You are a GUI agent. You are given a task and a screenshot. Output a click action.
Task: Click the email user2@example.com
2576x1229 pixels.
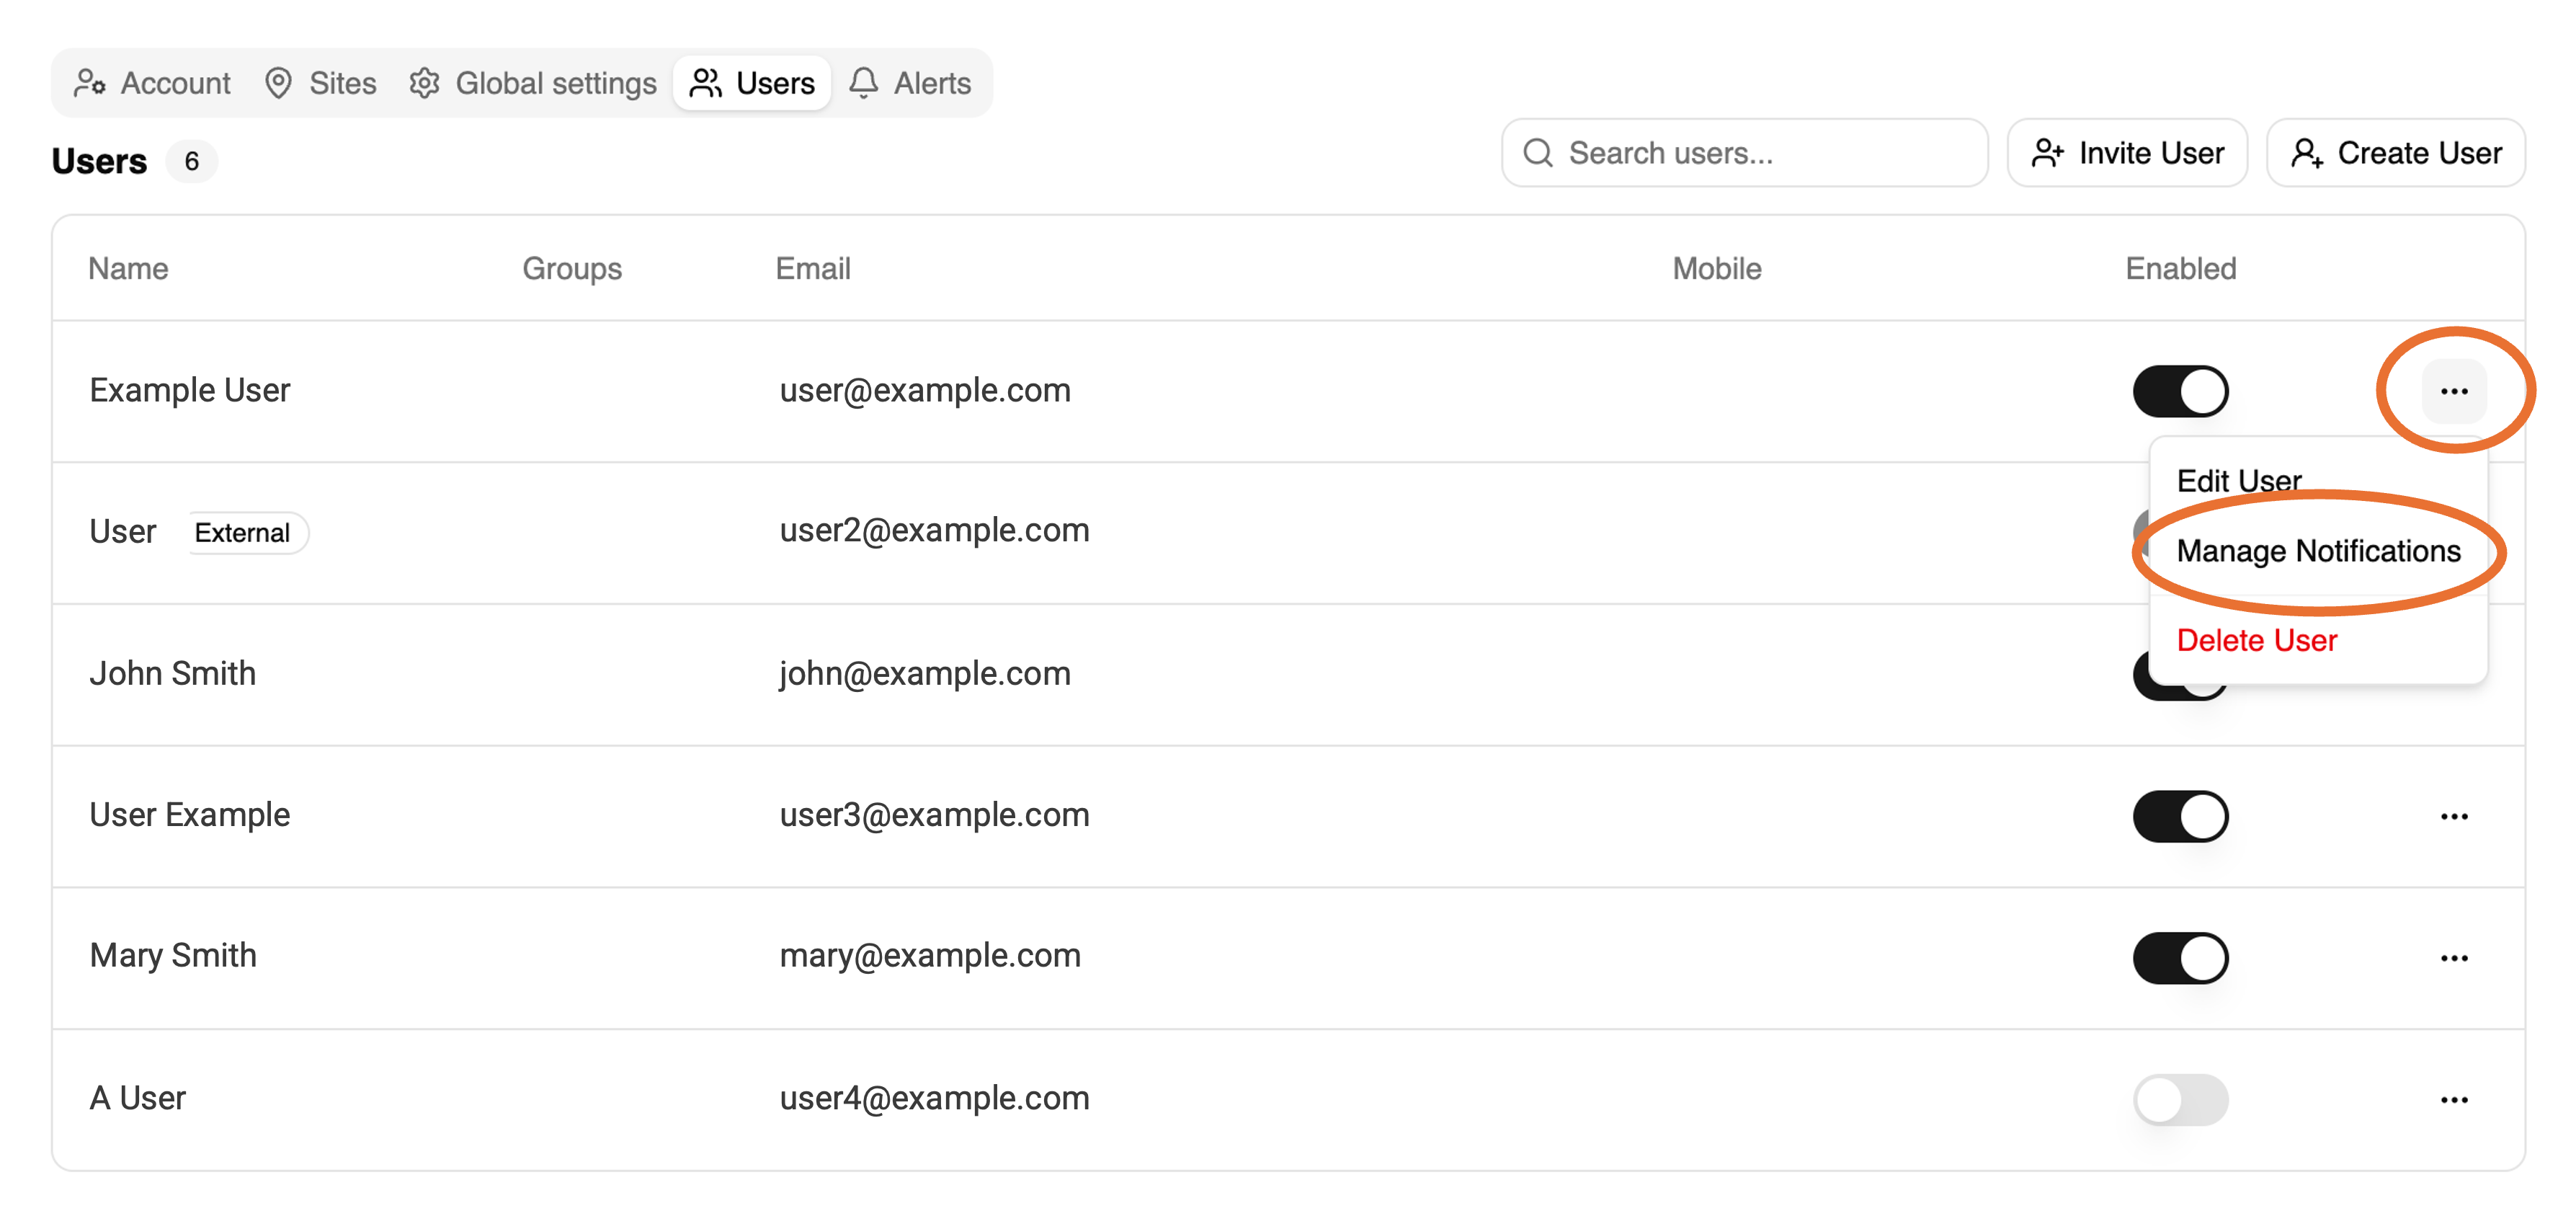(x=934, y=530)
